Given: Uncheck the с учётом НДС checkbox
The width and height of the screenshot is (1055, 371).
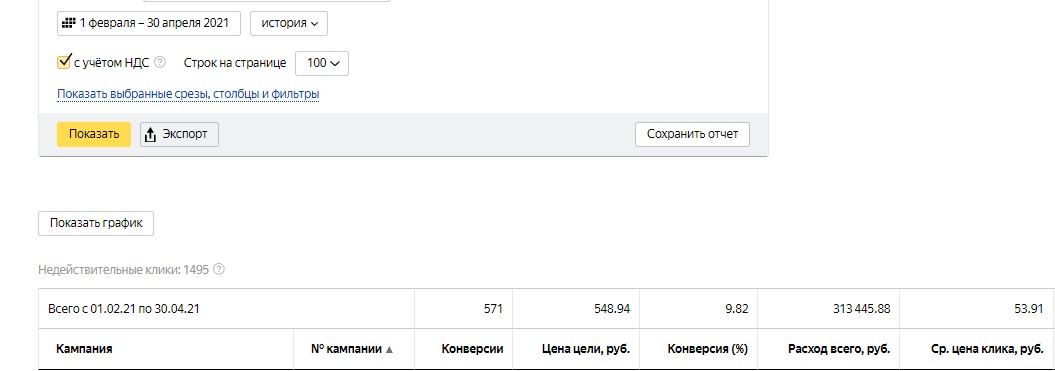Looking at the screenshot, I should point(64,62).
